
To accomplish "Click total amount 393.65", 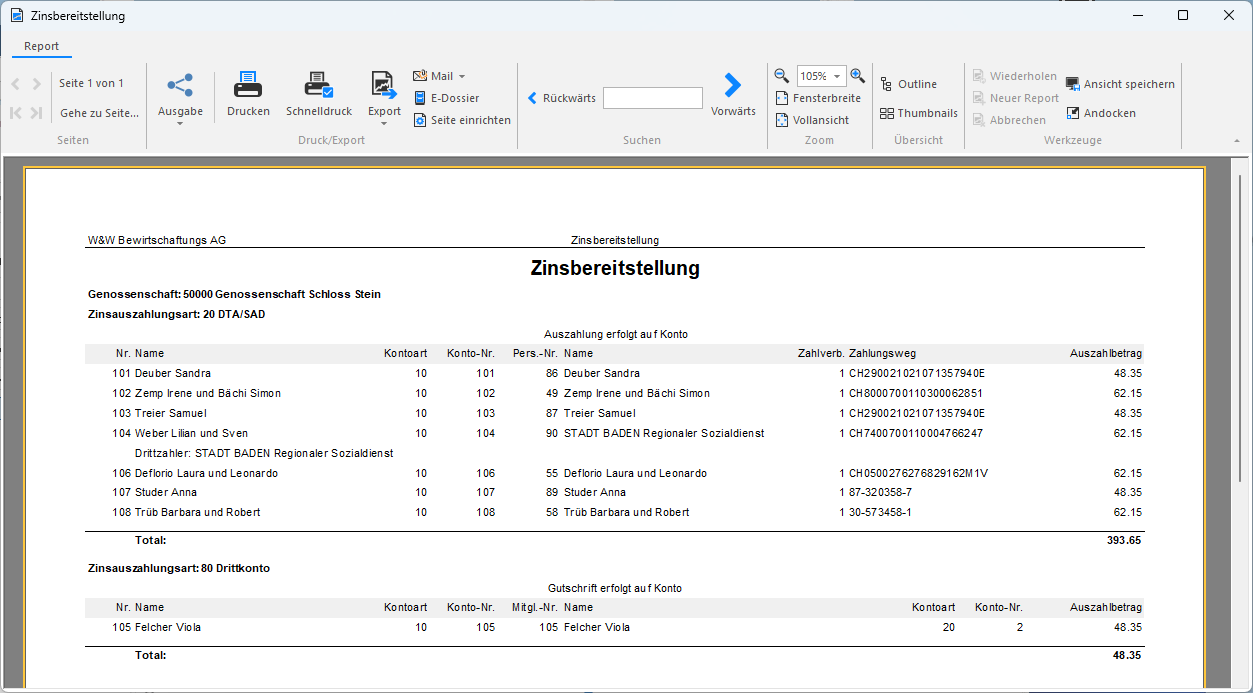I will pos(1124,540).
